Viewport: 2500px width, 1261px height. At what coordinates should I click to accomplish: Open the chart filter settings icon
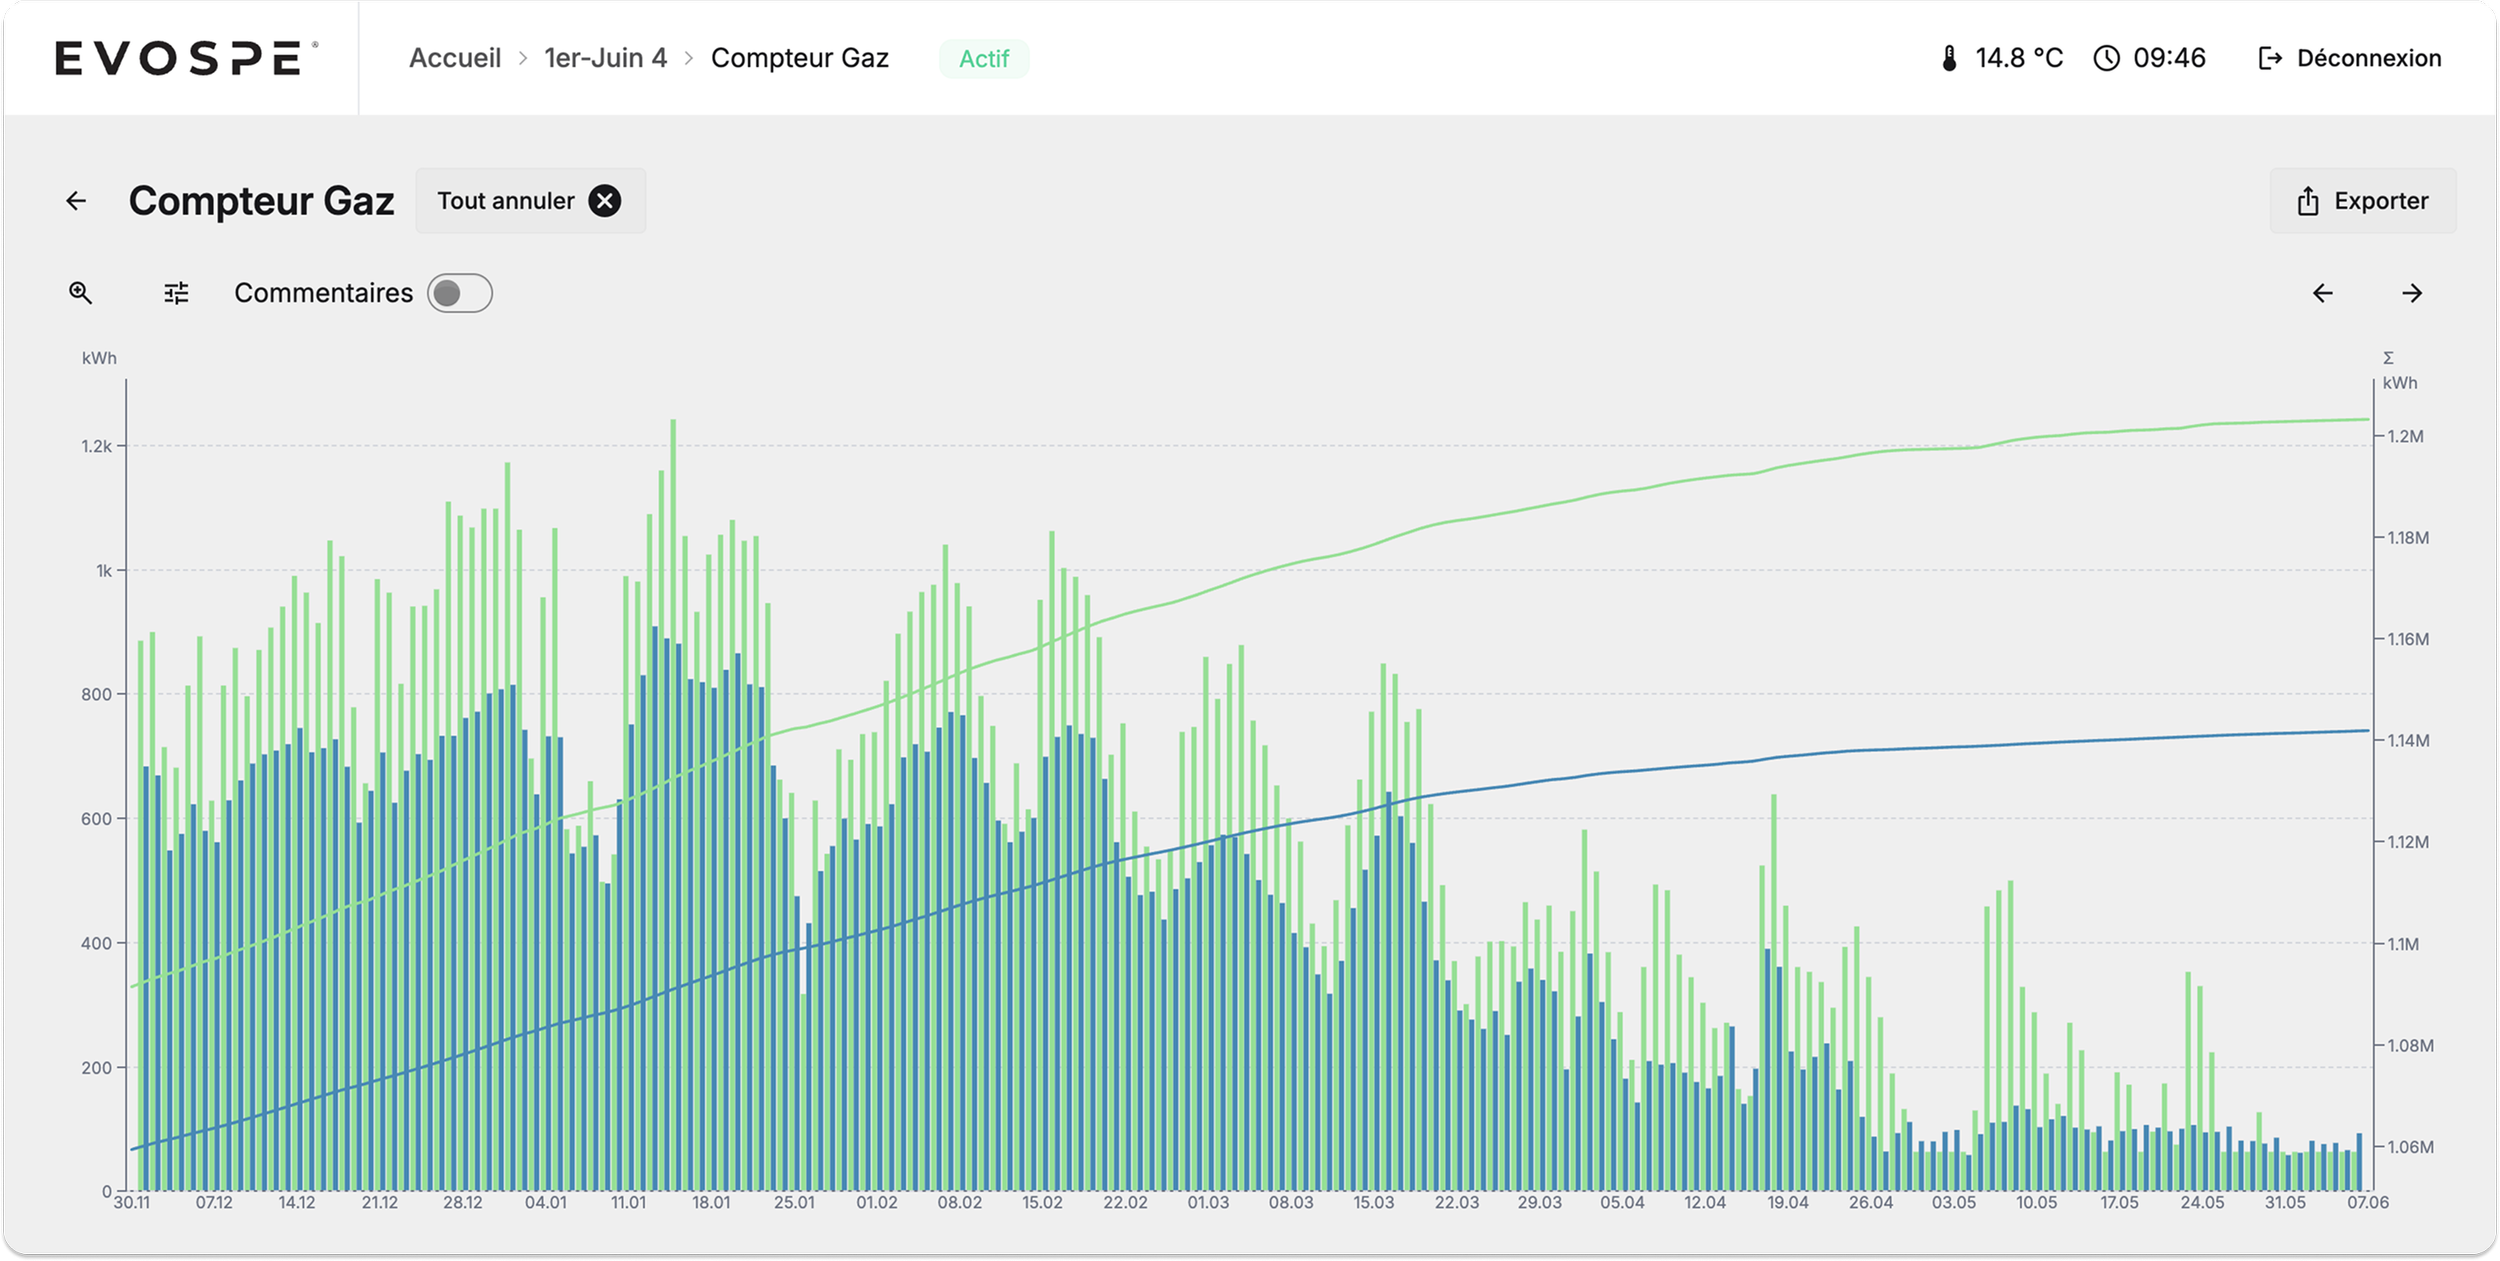tap(176, 293)
